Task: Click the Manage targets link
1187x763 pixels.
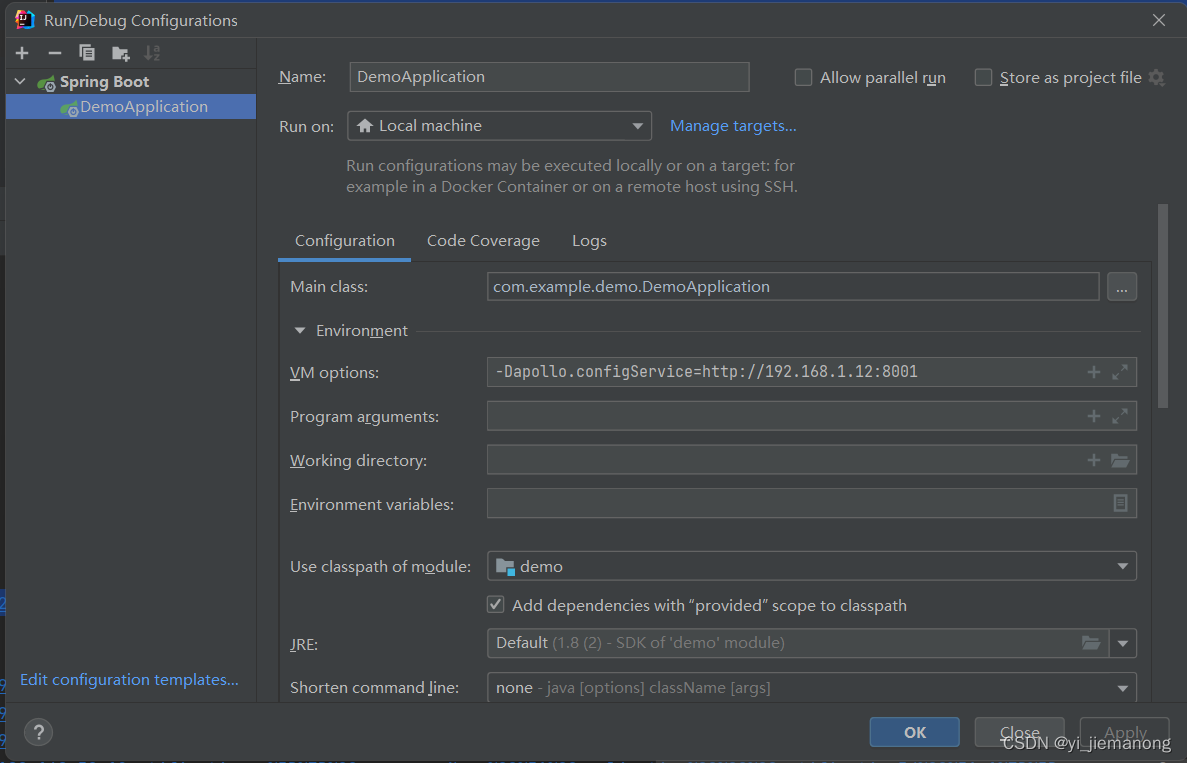Action: (x=733, y=125)
